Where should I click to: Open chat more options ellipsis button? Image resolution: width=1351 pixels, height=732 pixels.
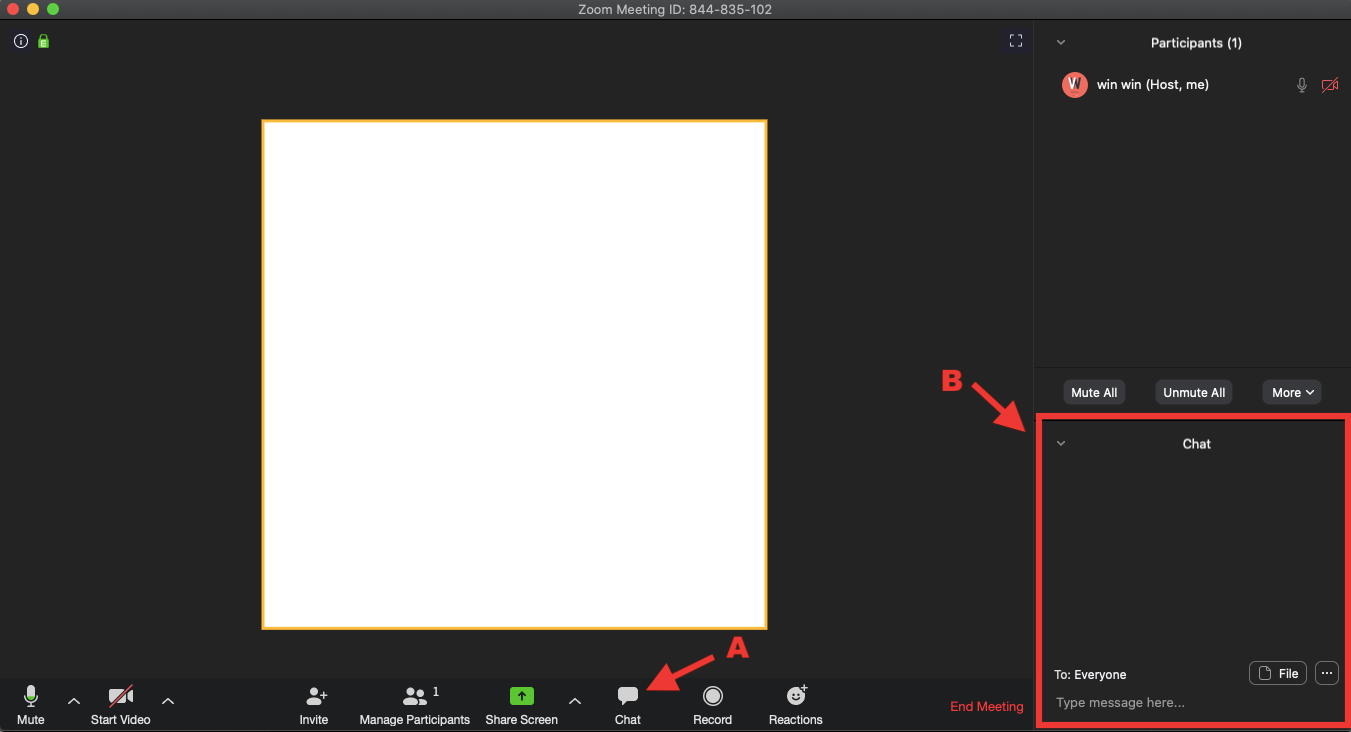[x=1327, y=673]
